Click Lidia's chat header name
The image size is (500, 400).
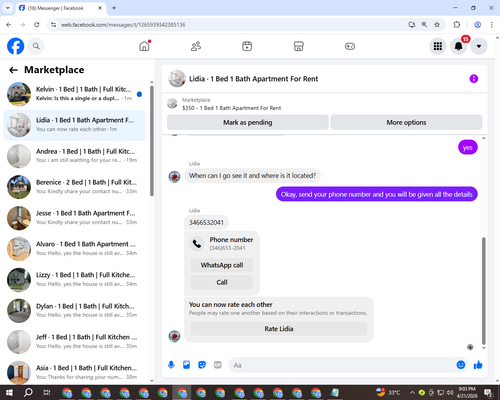[253, 79]
